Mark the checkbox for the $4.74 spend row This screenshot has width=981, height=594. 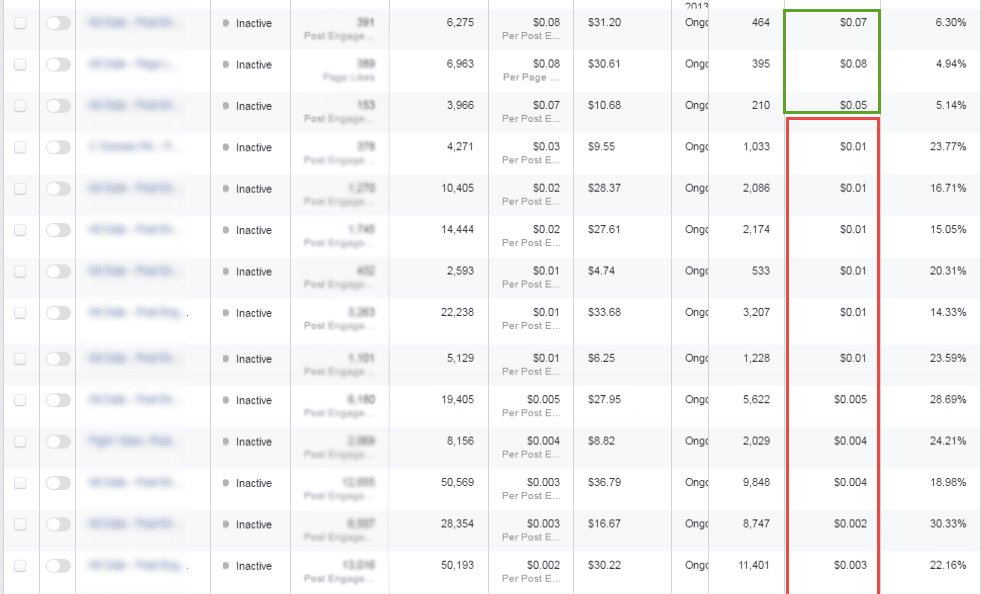pyautogui.click(x=20, y=272)
